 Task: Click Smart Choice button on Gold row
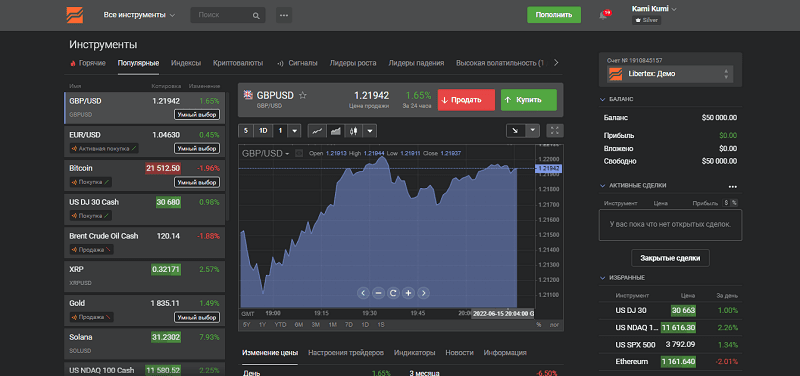tap(197, 317)
